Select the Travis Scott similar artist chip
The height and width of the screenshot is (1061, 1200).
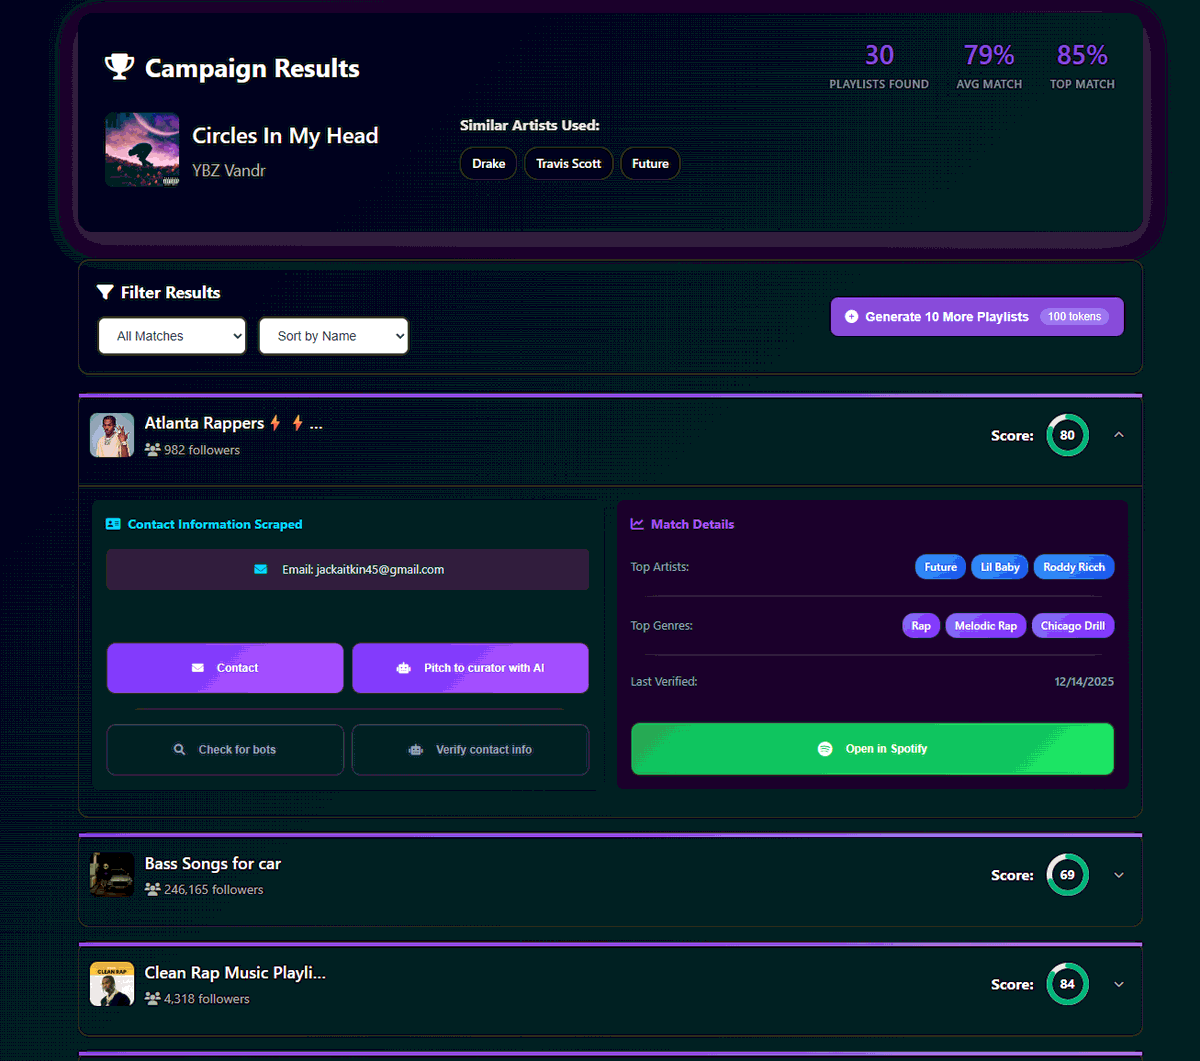point(568,163)
